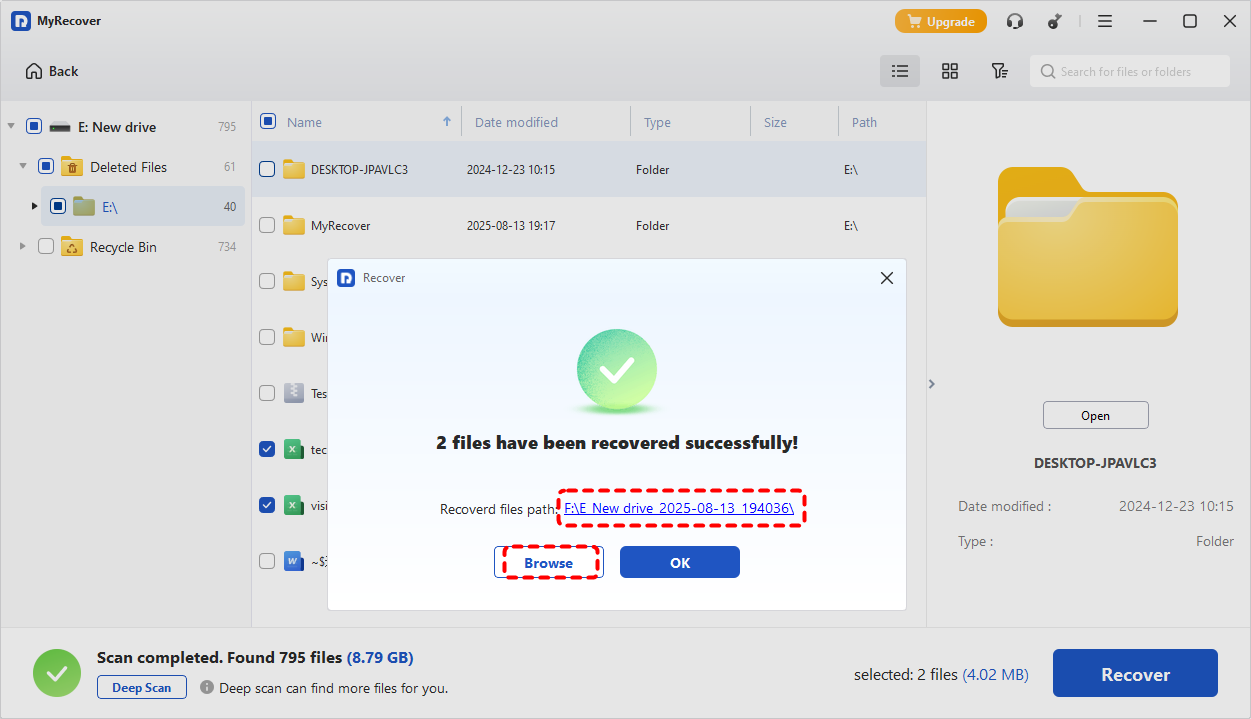Check the DESKTOP-JPAVLC3 folder checkbox

pos(267,169)
